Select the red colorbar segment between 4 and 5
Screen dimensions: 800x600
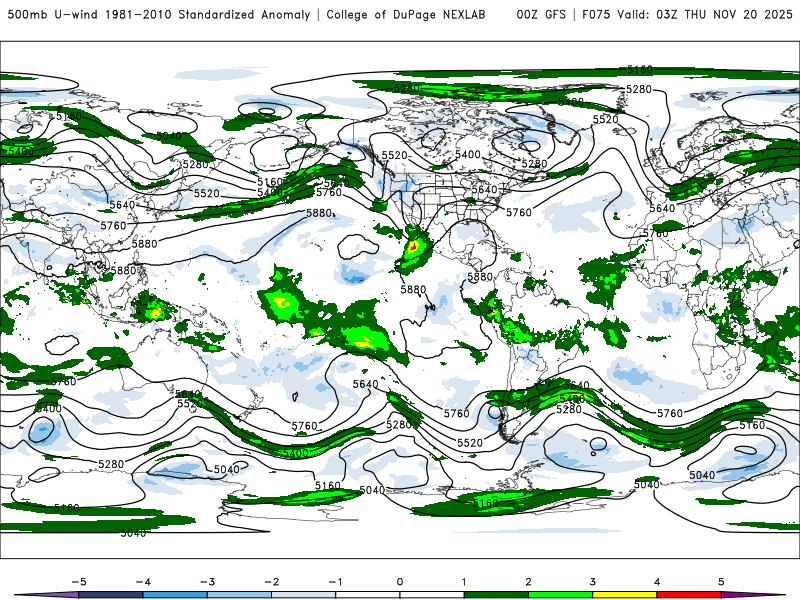[689, 595]
